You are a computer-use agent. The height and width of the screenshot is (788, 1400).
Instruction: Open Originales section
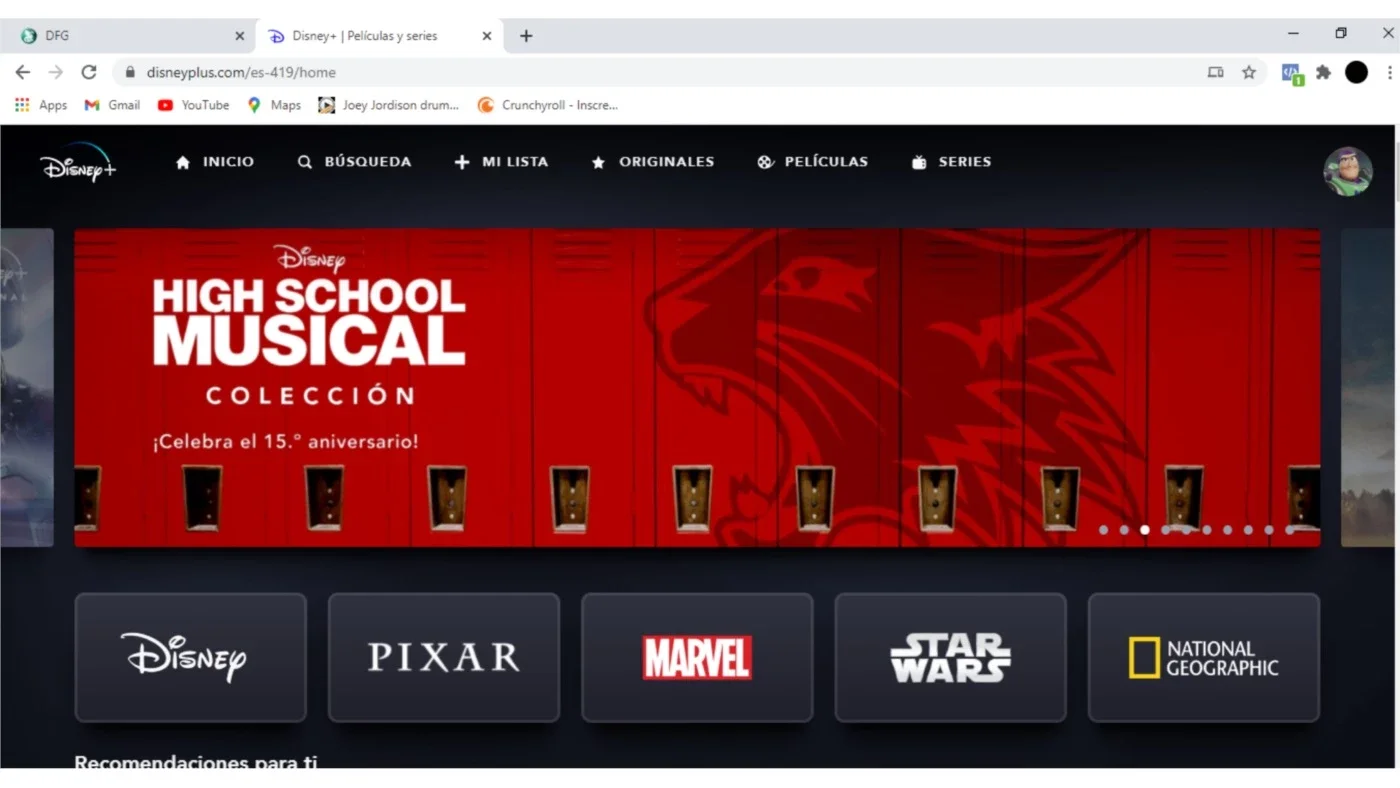[x=652, y=162]
